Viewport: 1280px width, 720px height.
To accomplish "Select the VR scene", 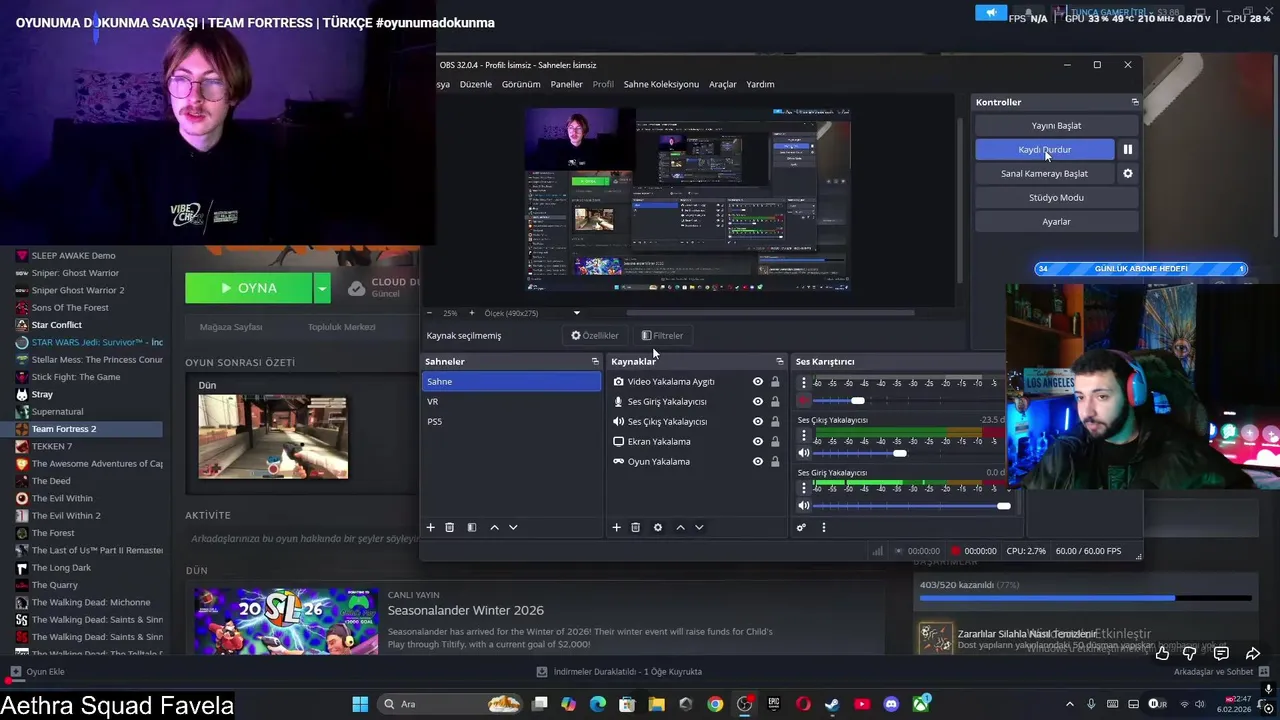I will (511, 401).
